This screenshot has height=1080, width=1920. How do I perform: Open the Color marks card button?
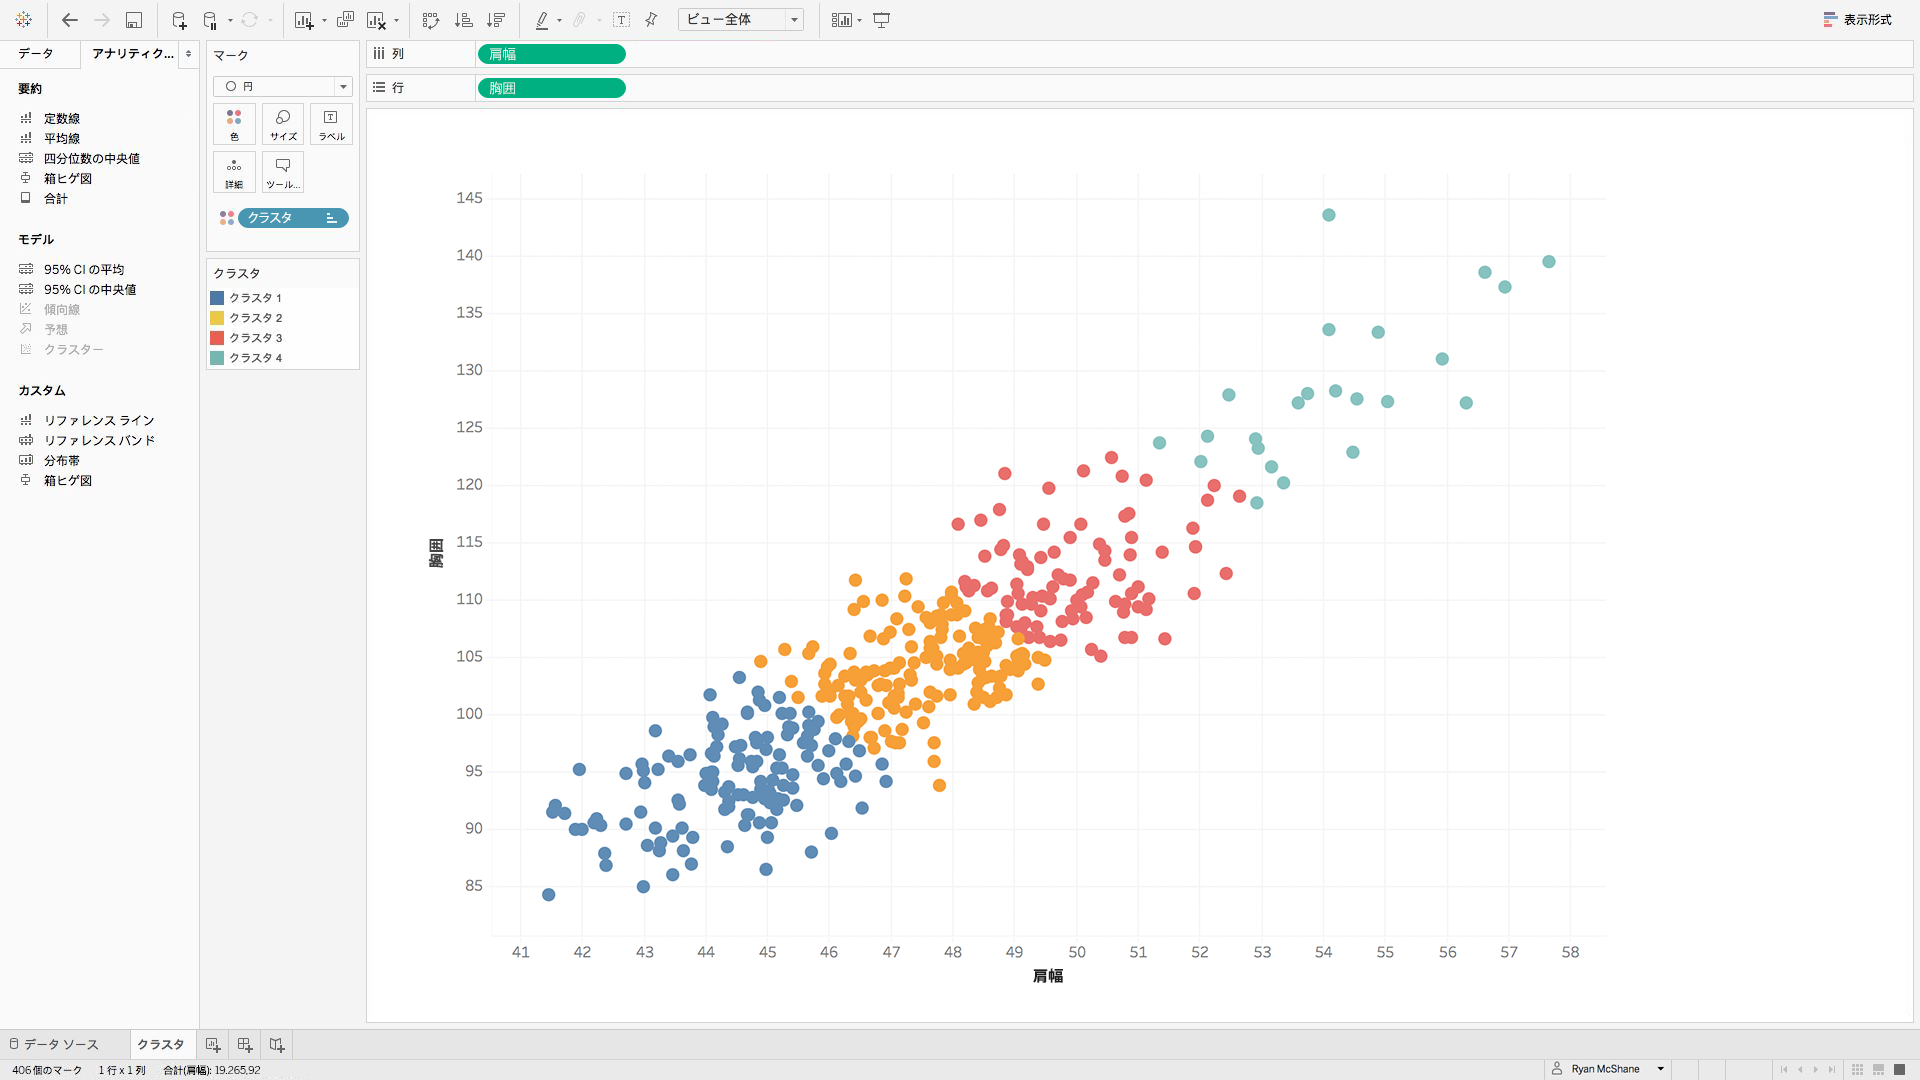(234, 124)
